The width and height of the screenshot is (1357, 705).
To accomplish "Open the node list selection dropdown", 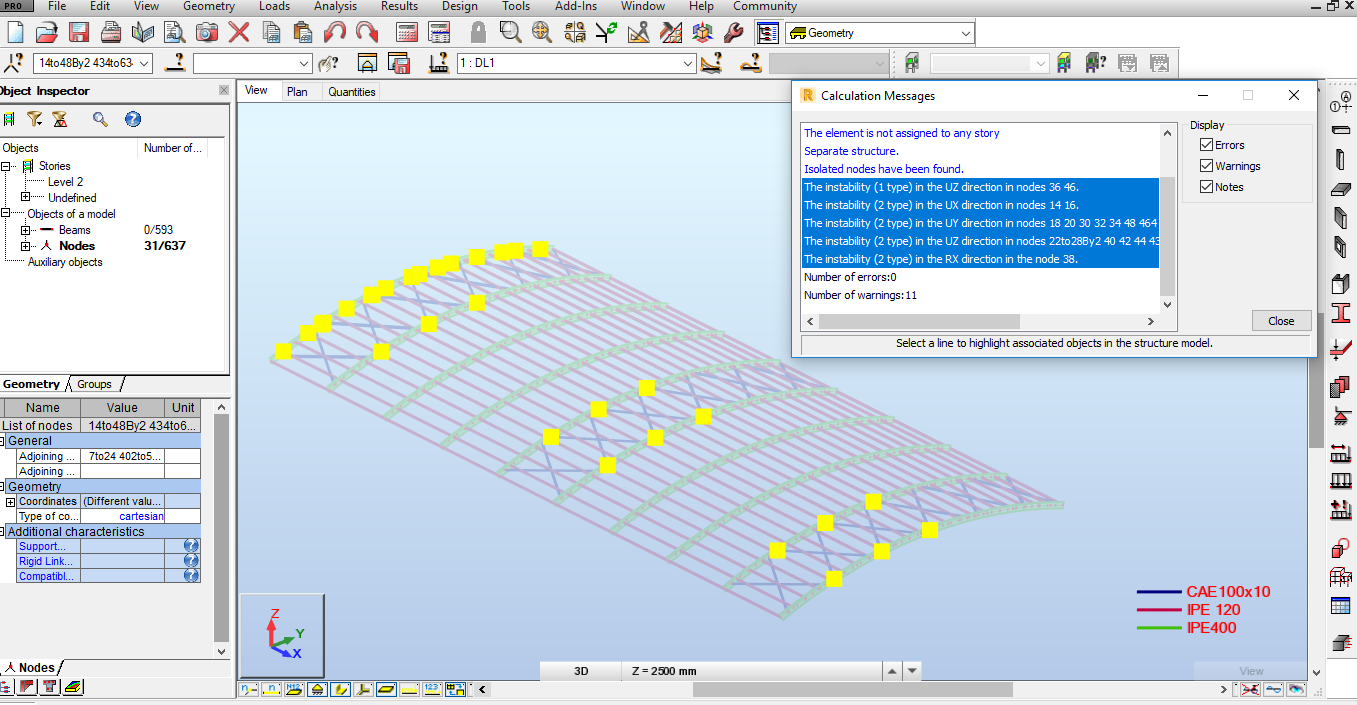I will tap(145, 63).
